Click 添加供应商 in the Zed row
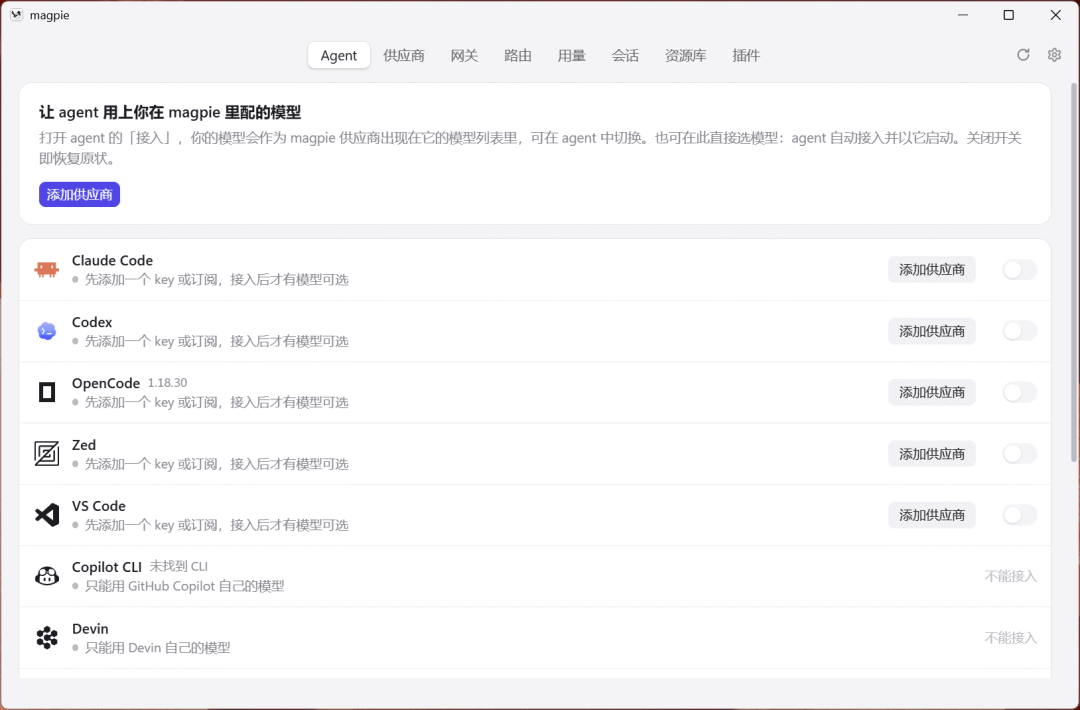This screenshot has width=1080, height=710. [x=932, y=454]
